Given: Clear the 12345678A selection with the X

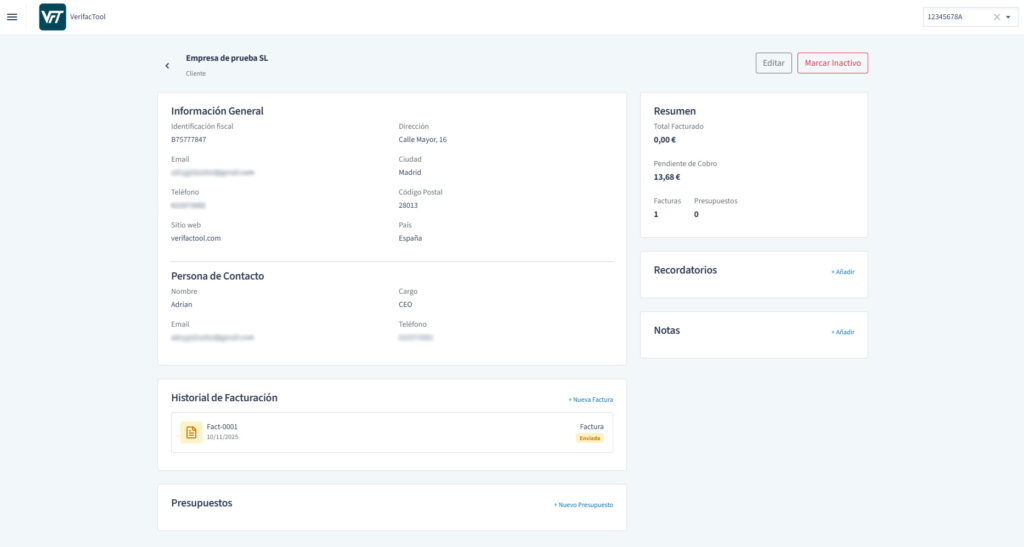Looking at the screenshot, I should click(x=996, y=17).
